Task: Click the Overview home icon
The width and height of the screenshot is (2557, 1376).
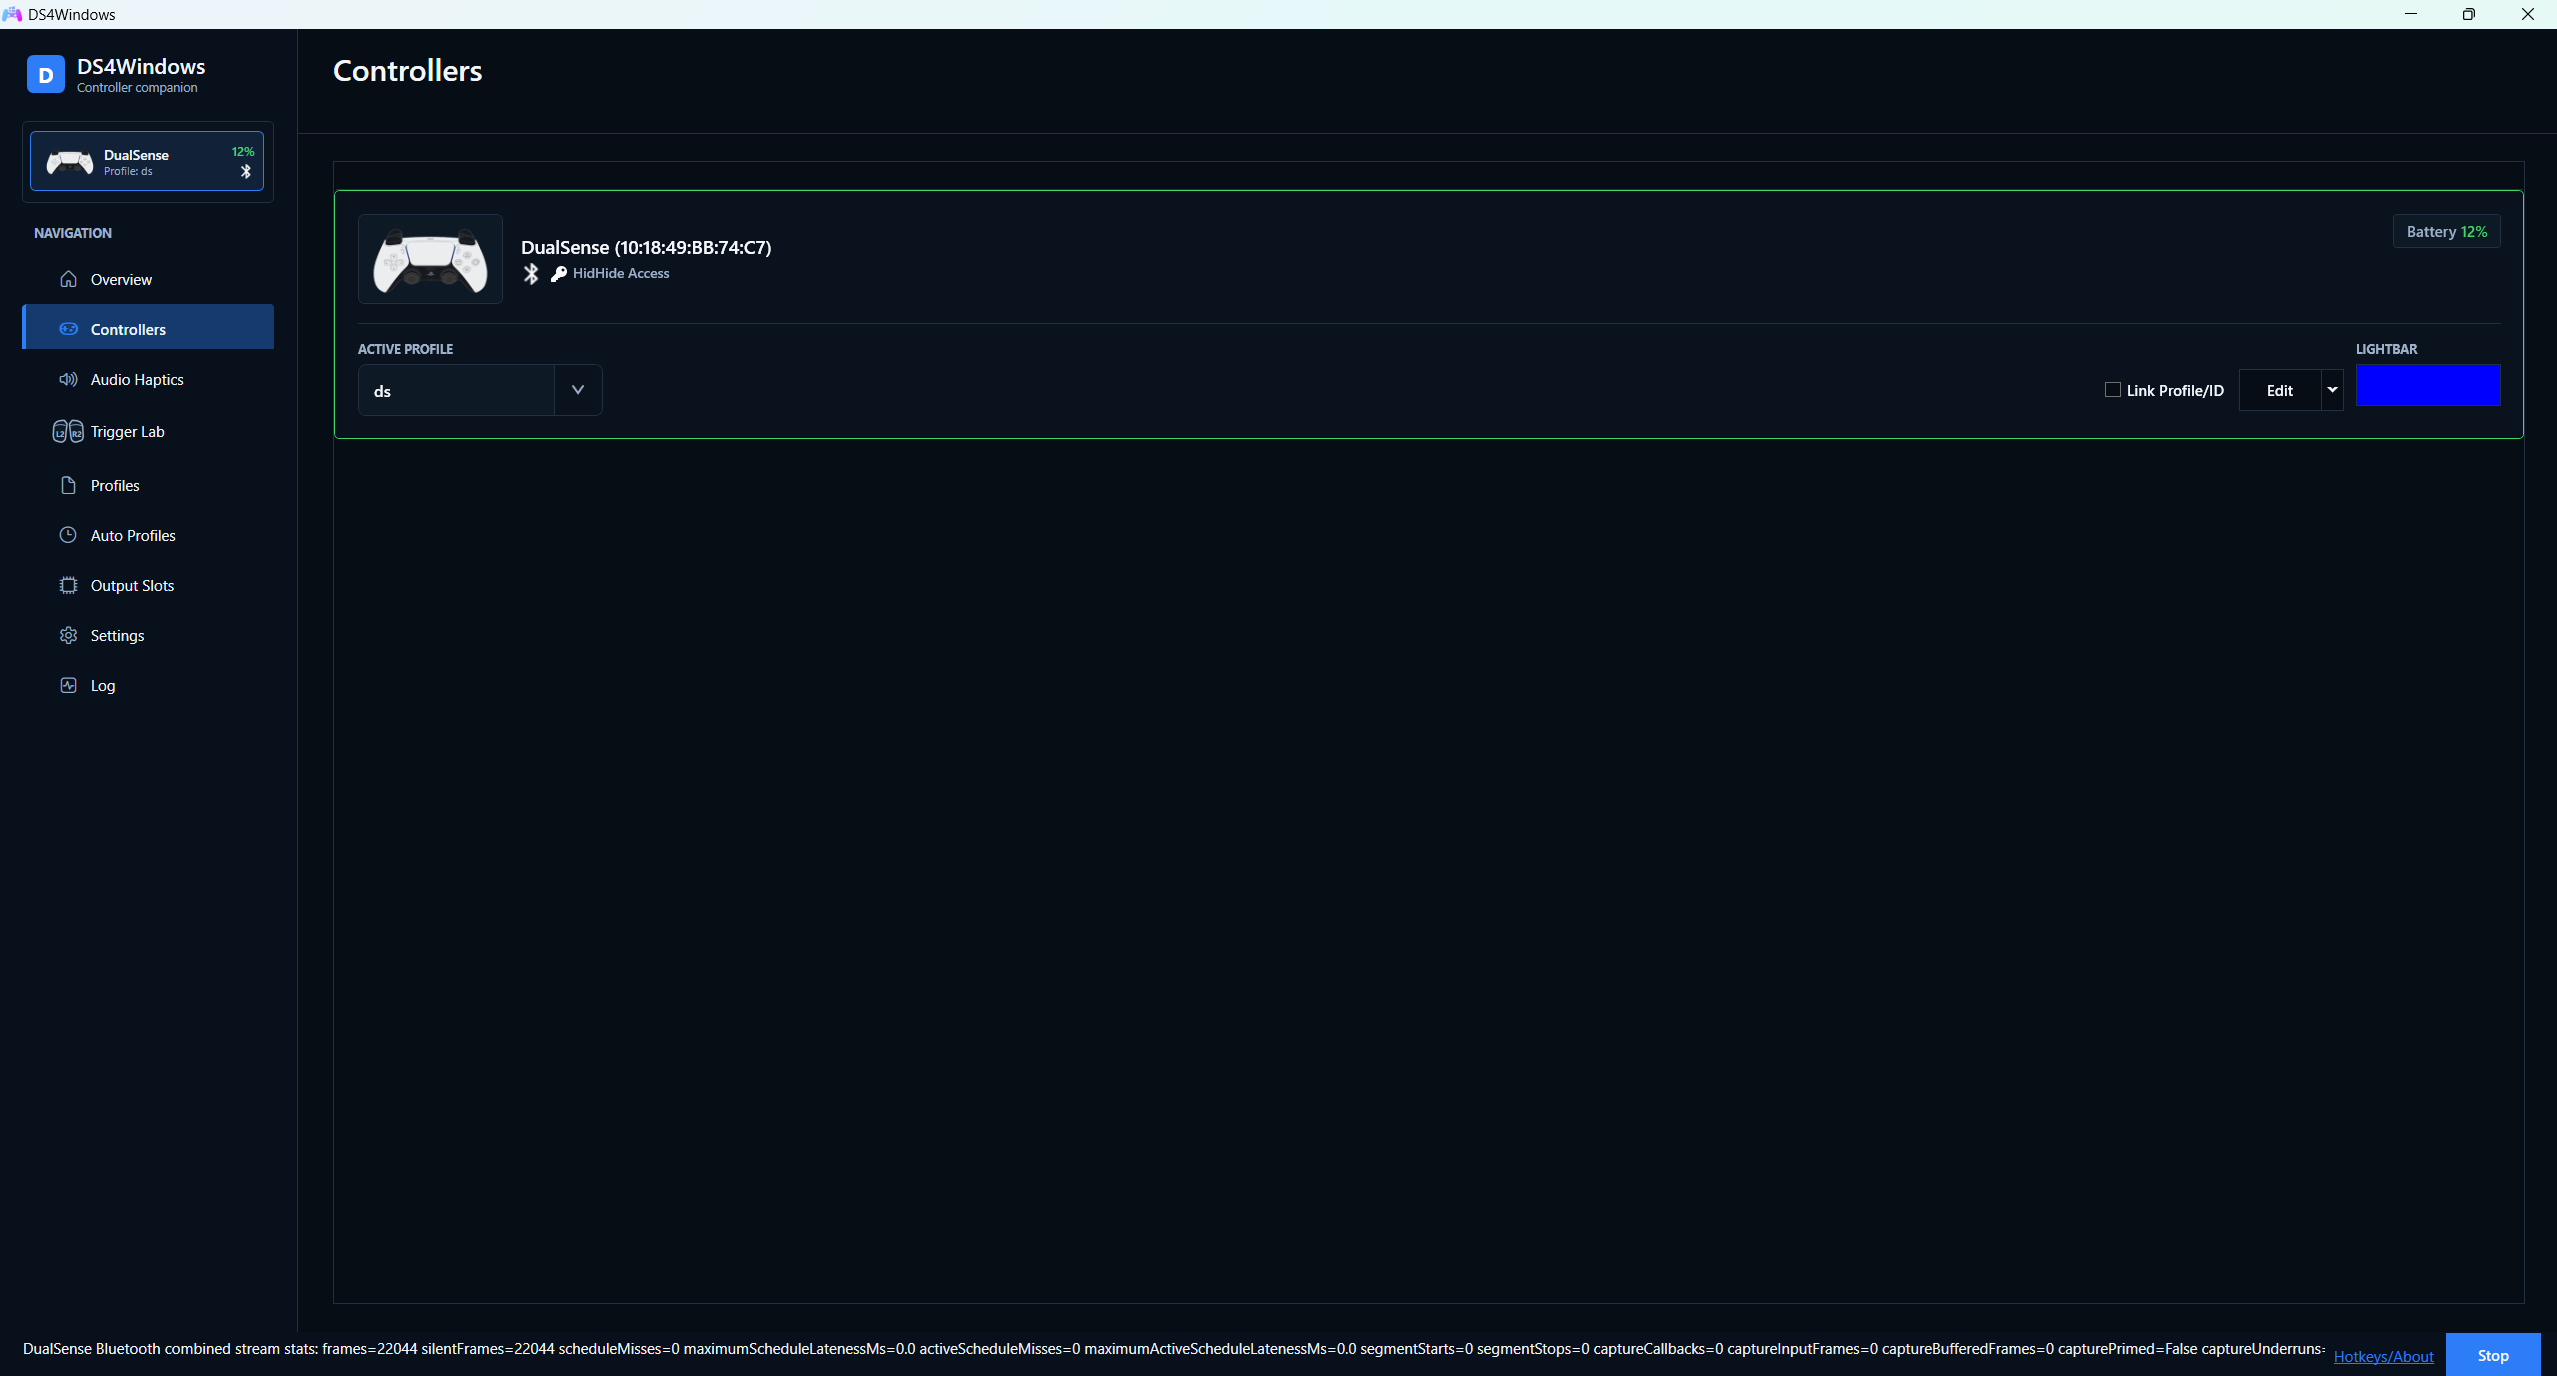Action: pos(68,279)
